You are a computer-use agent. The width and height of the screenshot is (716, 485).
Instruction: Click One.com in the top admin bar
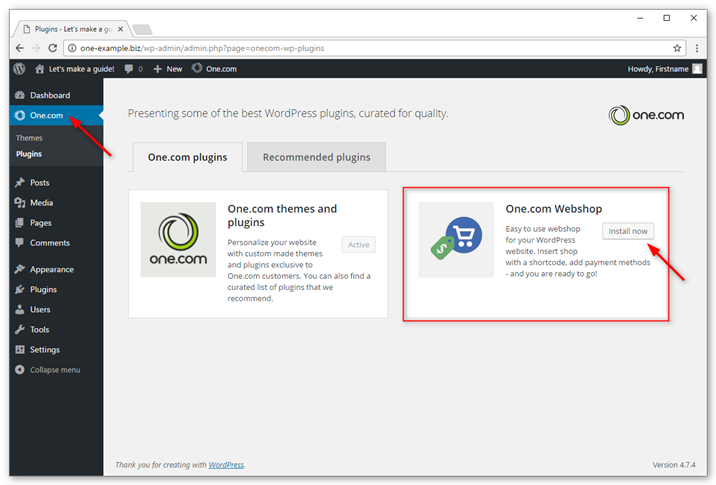point(214,69)
